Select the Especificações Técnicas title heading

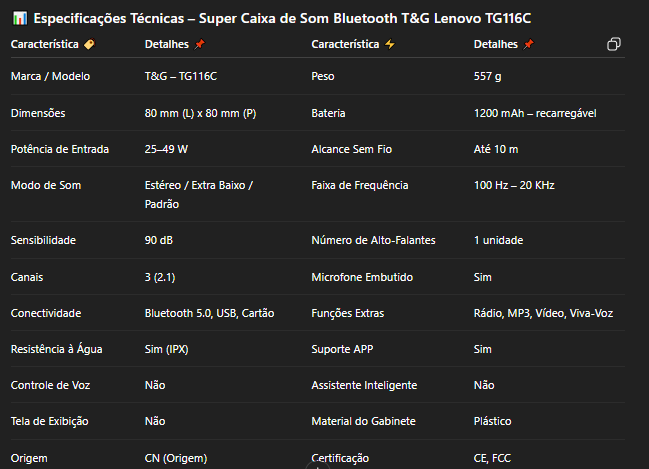pyautogui.click(x=282, y=18)
